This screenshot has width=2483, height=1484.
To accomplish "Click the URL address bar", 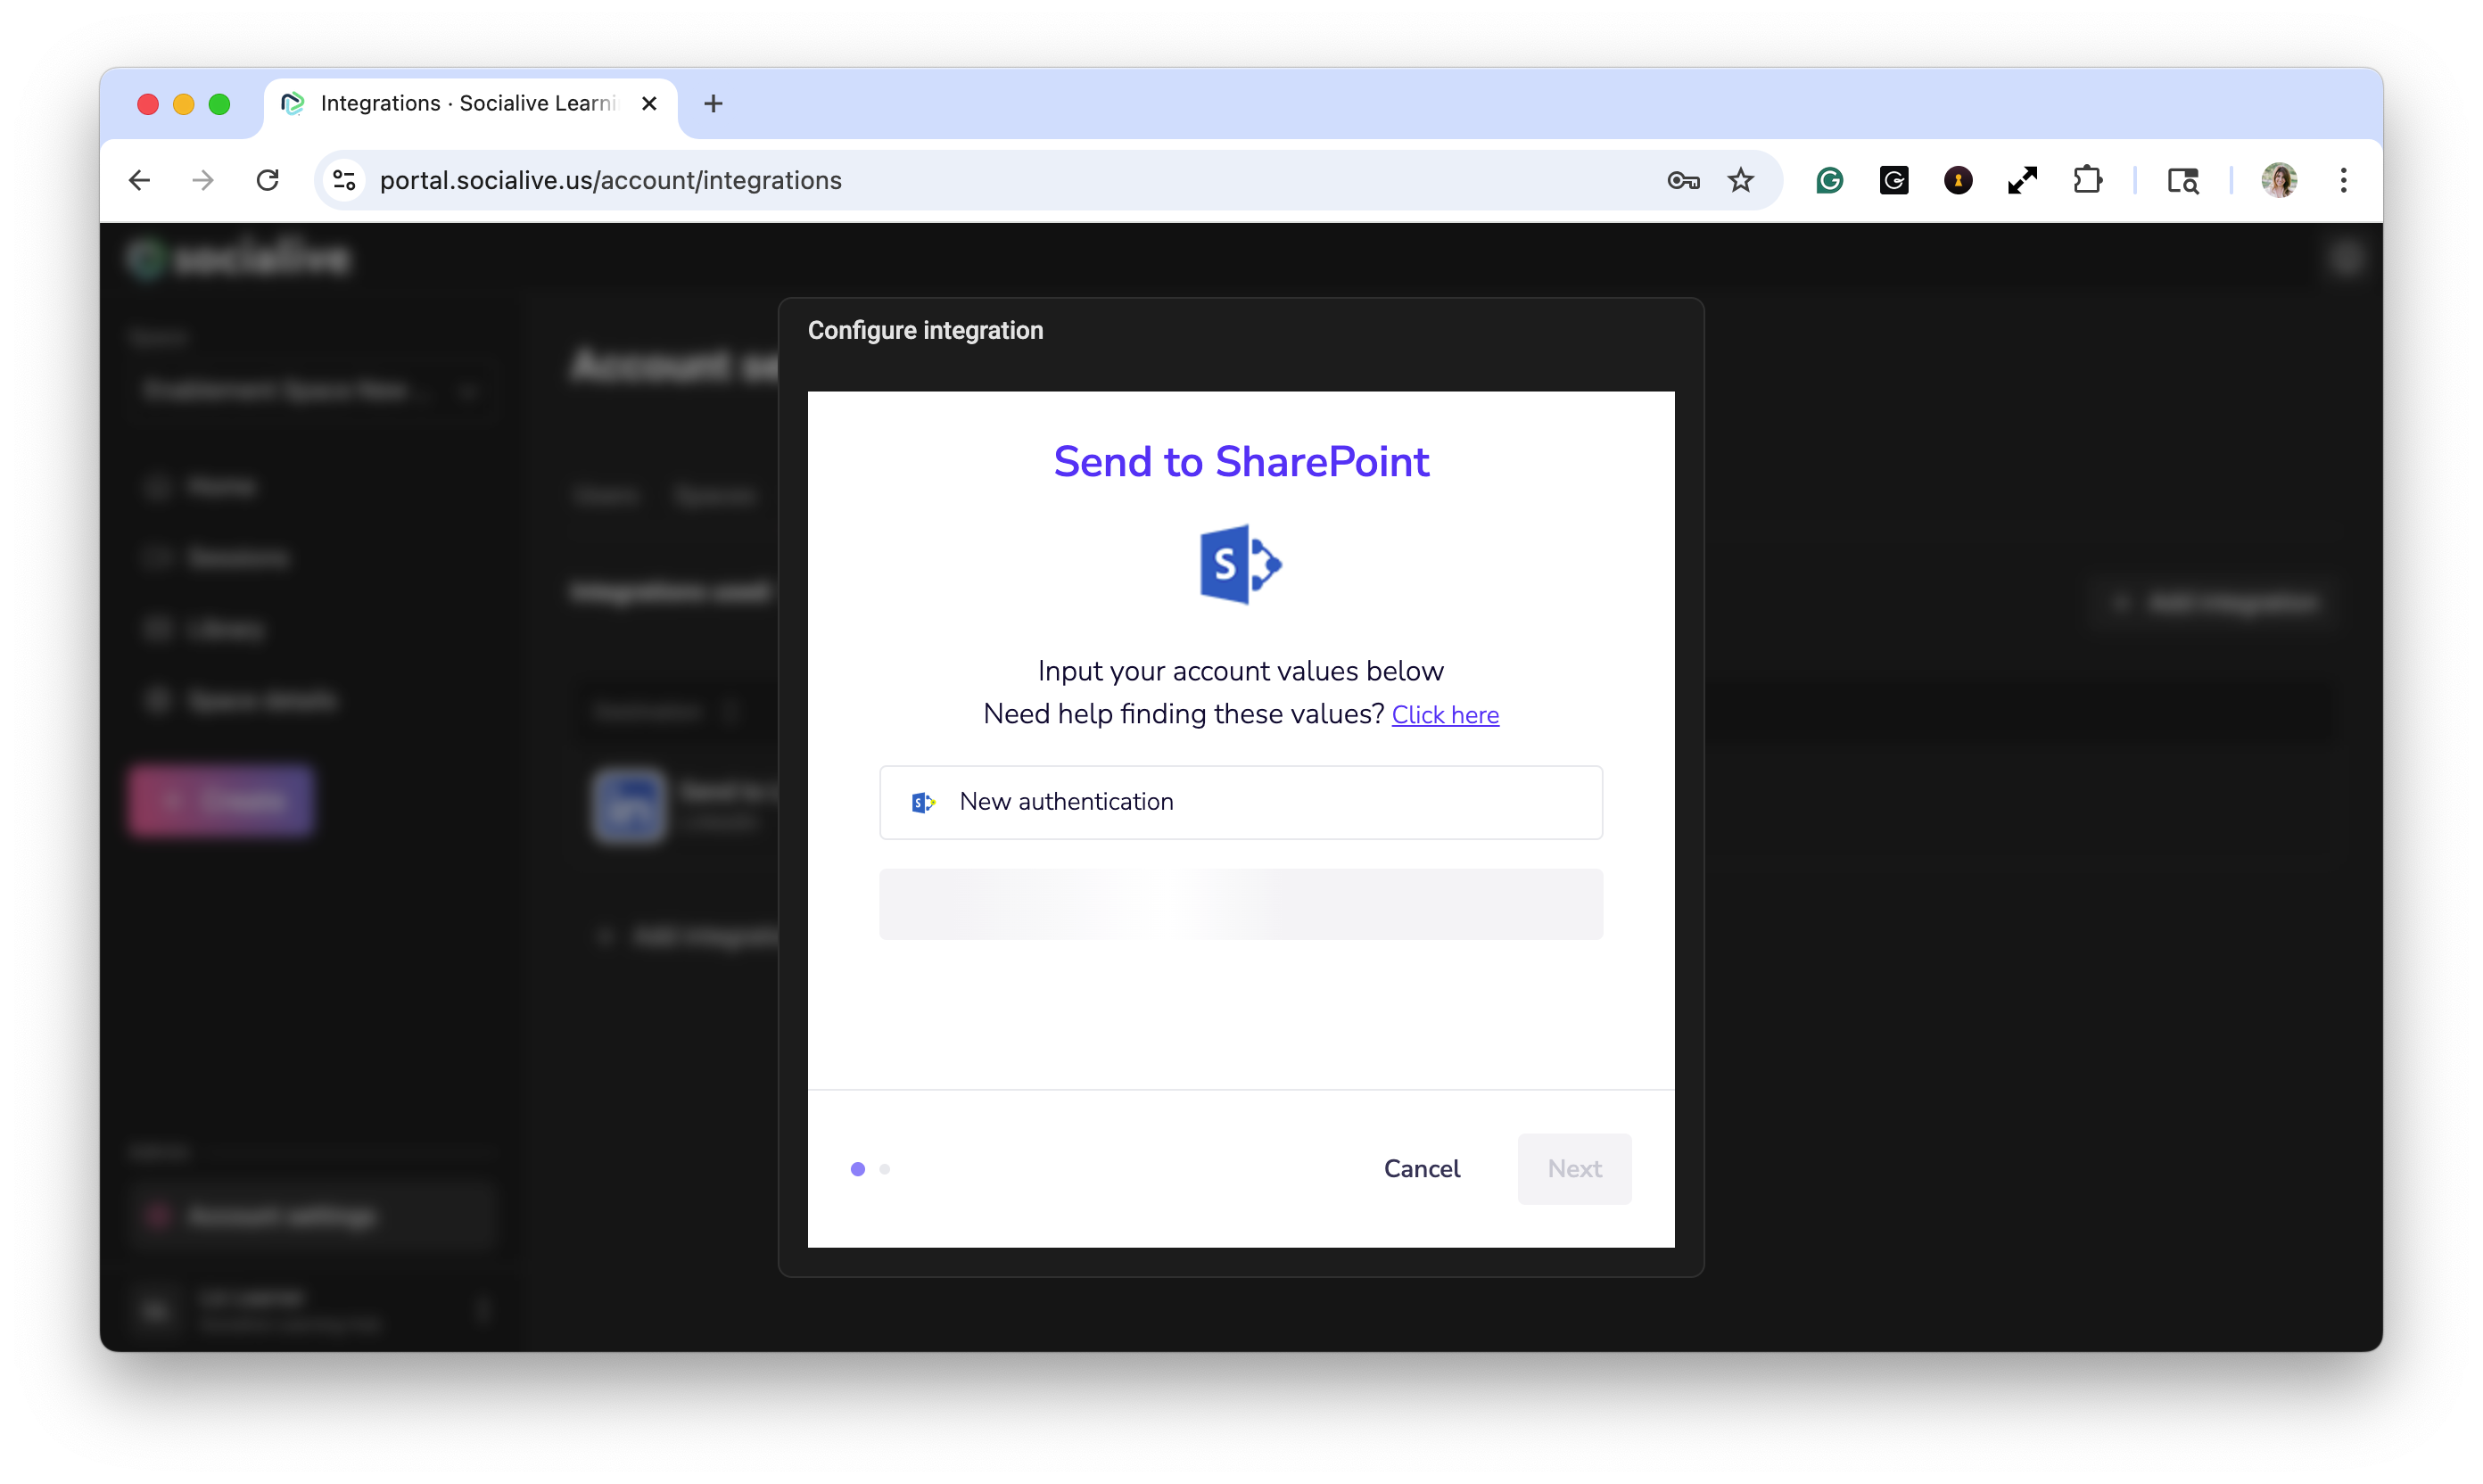I will click(1000, 181).
